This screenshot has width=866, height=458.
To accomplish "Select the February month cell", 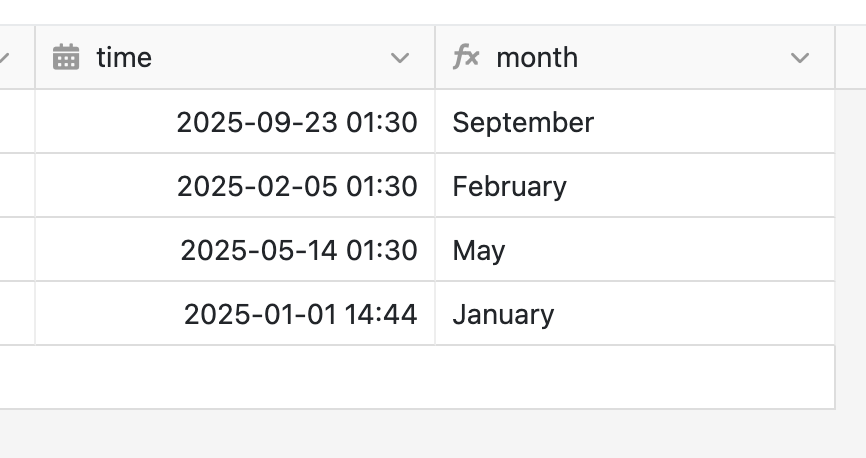I will coord(509,186).
